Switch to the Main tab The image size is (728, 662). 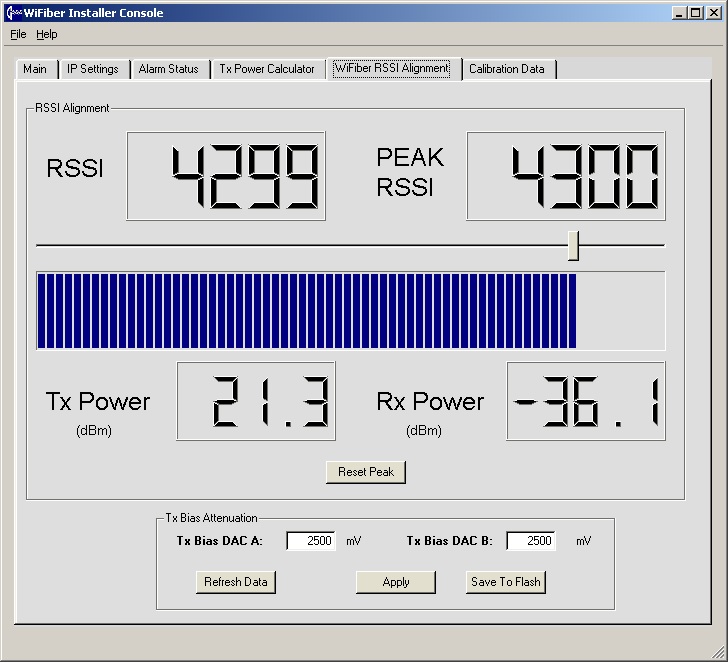[35, 69]
